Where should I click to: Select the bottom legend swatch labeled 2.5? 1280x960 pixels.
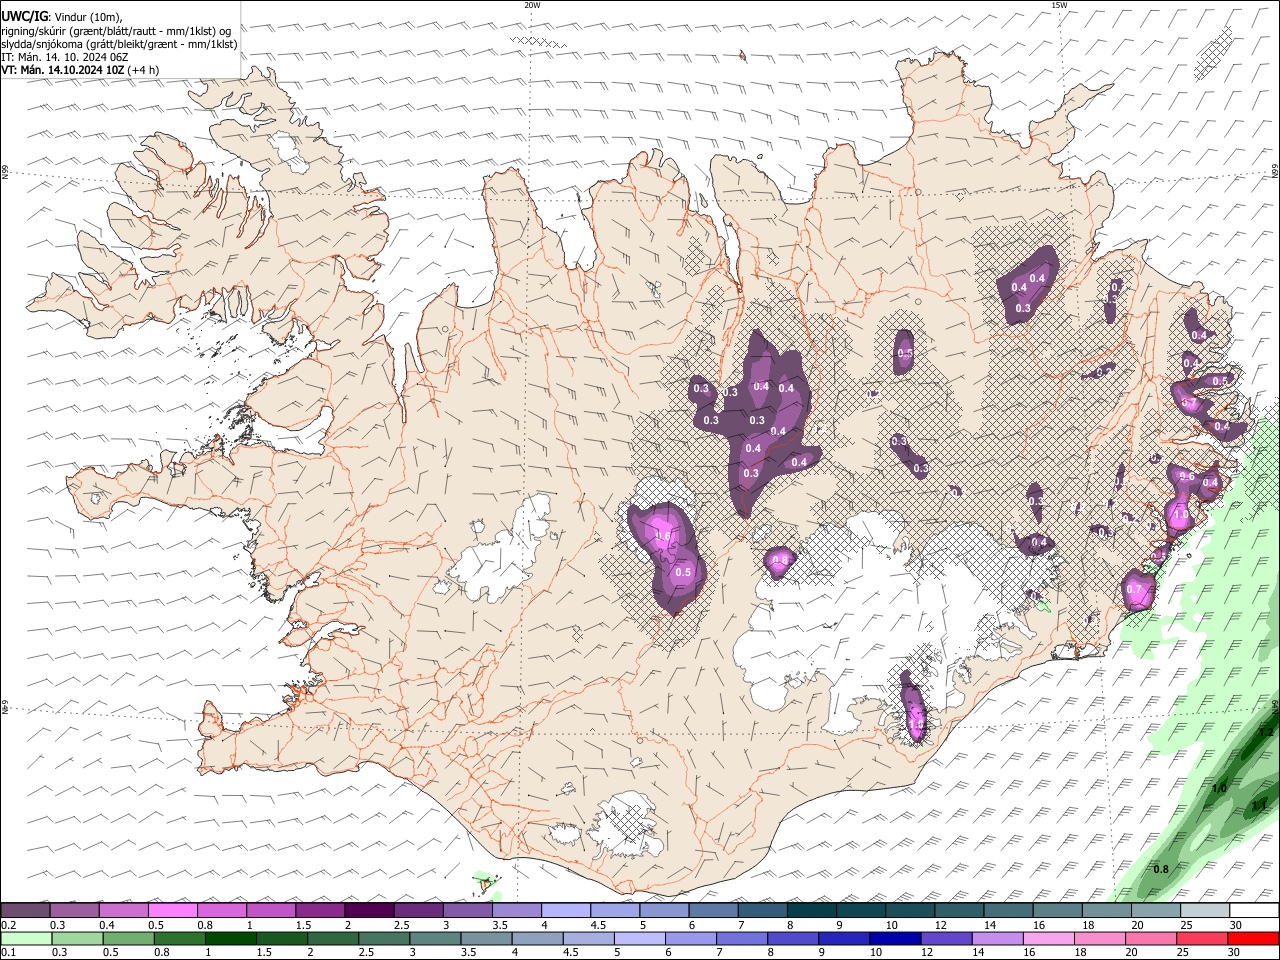383,939
